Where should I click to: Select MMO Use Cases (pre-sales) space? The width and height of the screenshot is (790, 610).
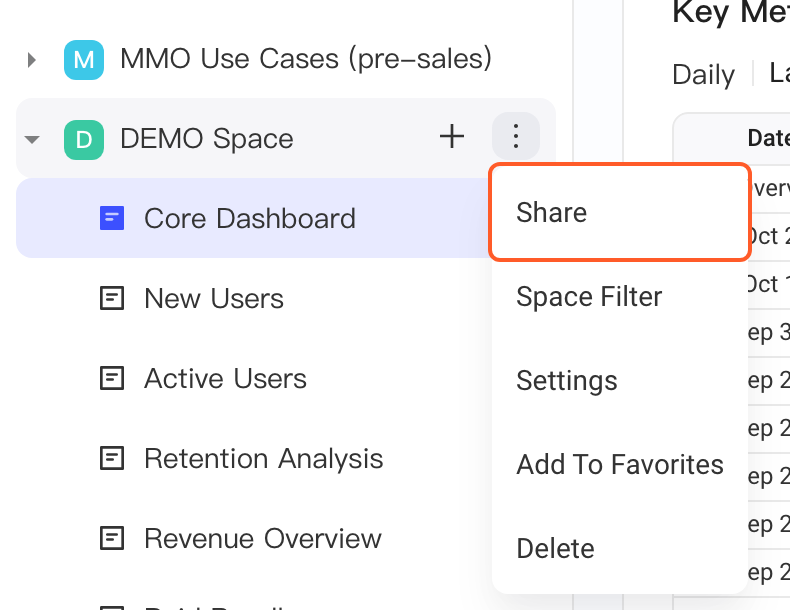(x=306, y=59)
